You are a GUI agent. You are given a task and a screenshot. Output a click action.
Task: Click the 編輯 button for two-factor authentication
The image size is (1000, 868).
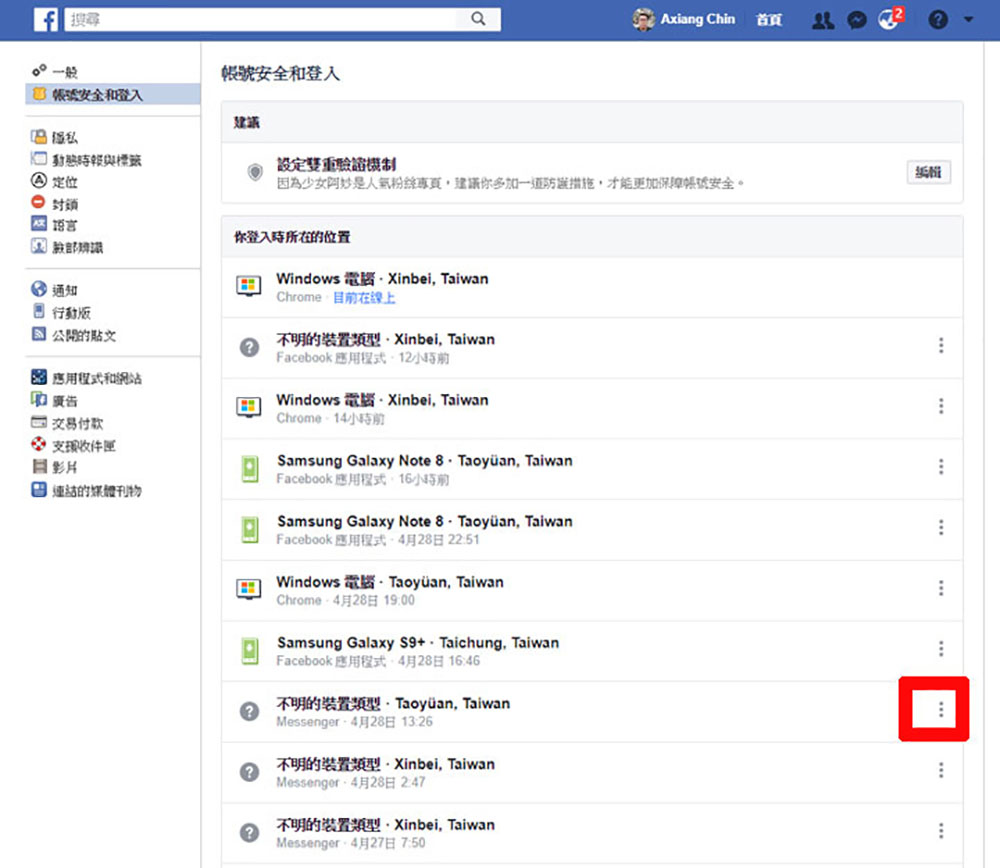pyautogui.click(x=928, y=172)
